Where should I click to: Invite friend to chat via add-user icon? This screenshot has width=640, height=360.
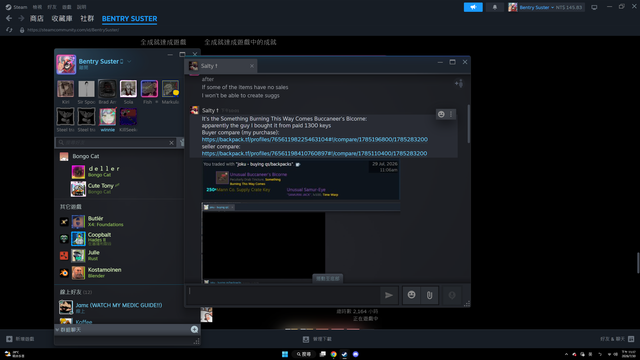pyautogui.click(x=459, y=84)
